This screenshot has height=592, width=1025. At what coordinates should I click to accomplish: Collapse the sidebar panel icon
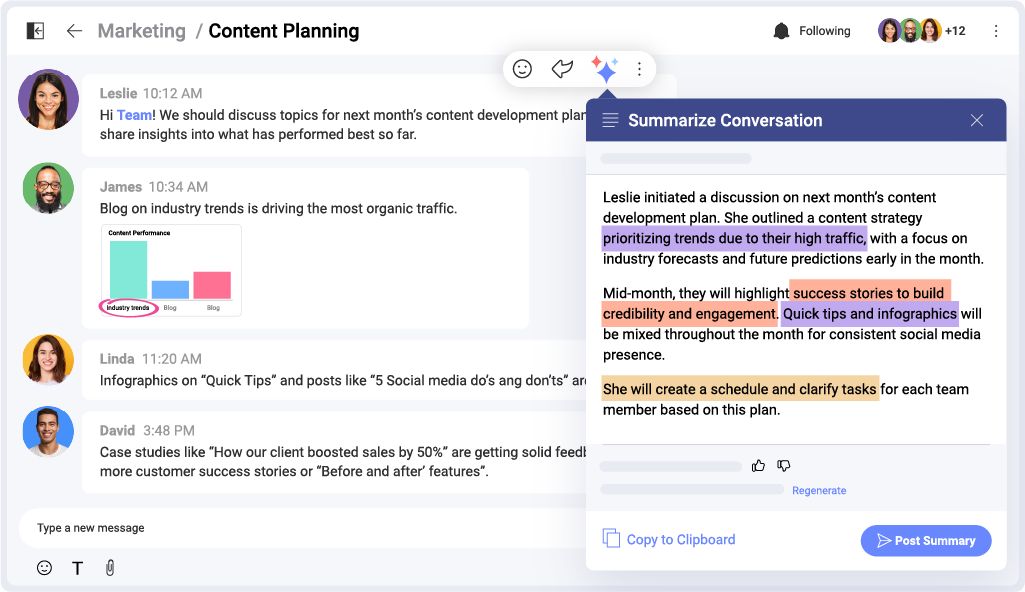pyautogui.click(x=35, y=31)
